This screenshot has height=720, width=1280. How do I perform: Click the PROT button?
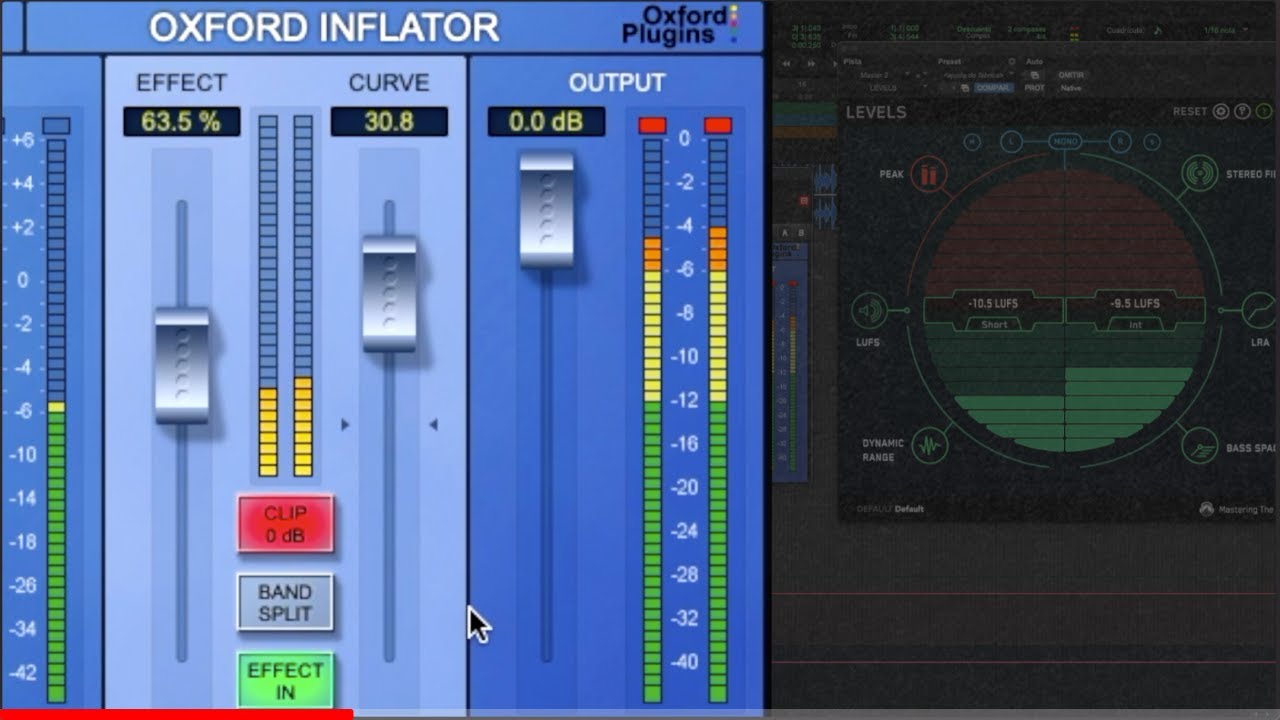click(1034, 88)
